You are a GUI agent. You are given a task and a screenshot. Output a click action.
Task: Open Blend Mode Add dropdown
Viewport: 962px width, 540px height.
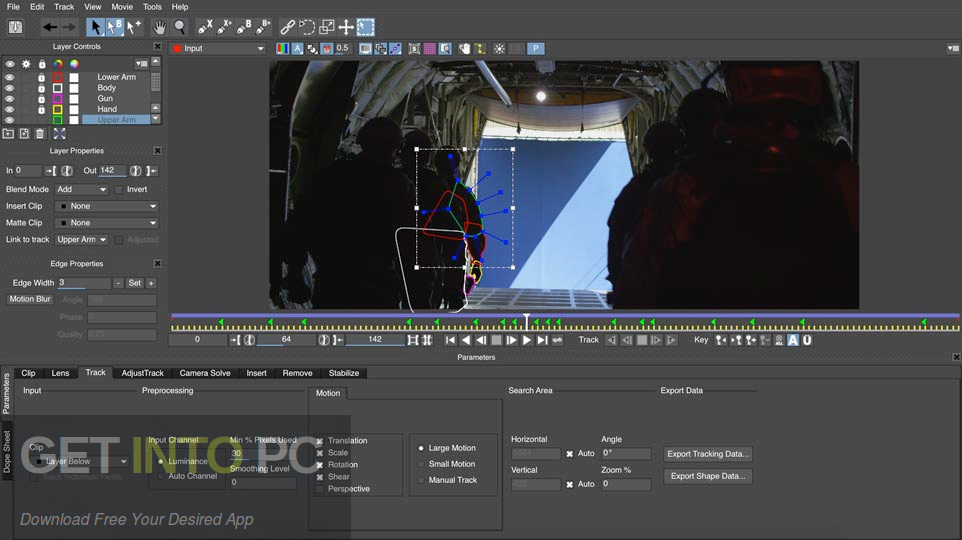point(82,190)
